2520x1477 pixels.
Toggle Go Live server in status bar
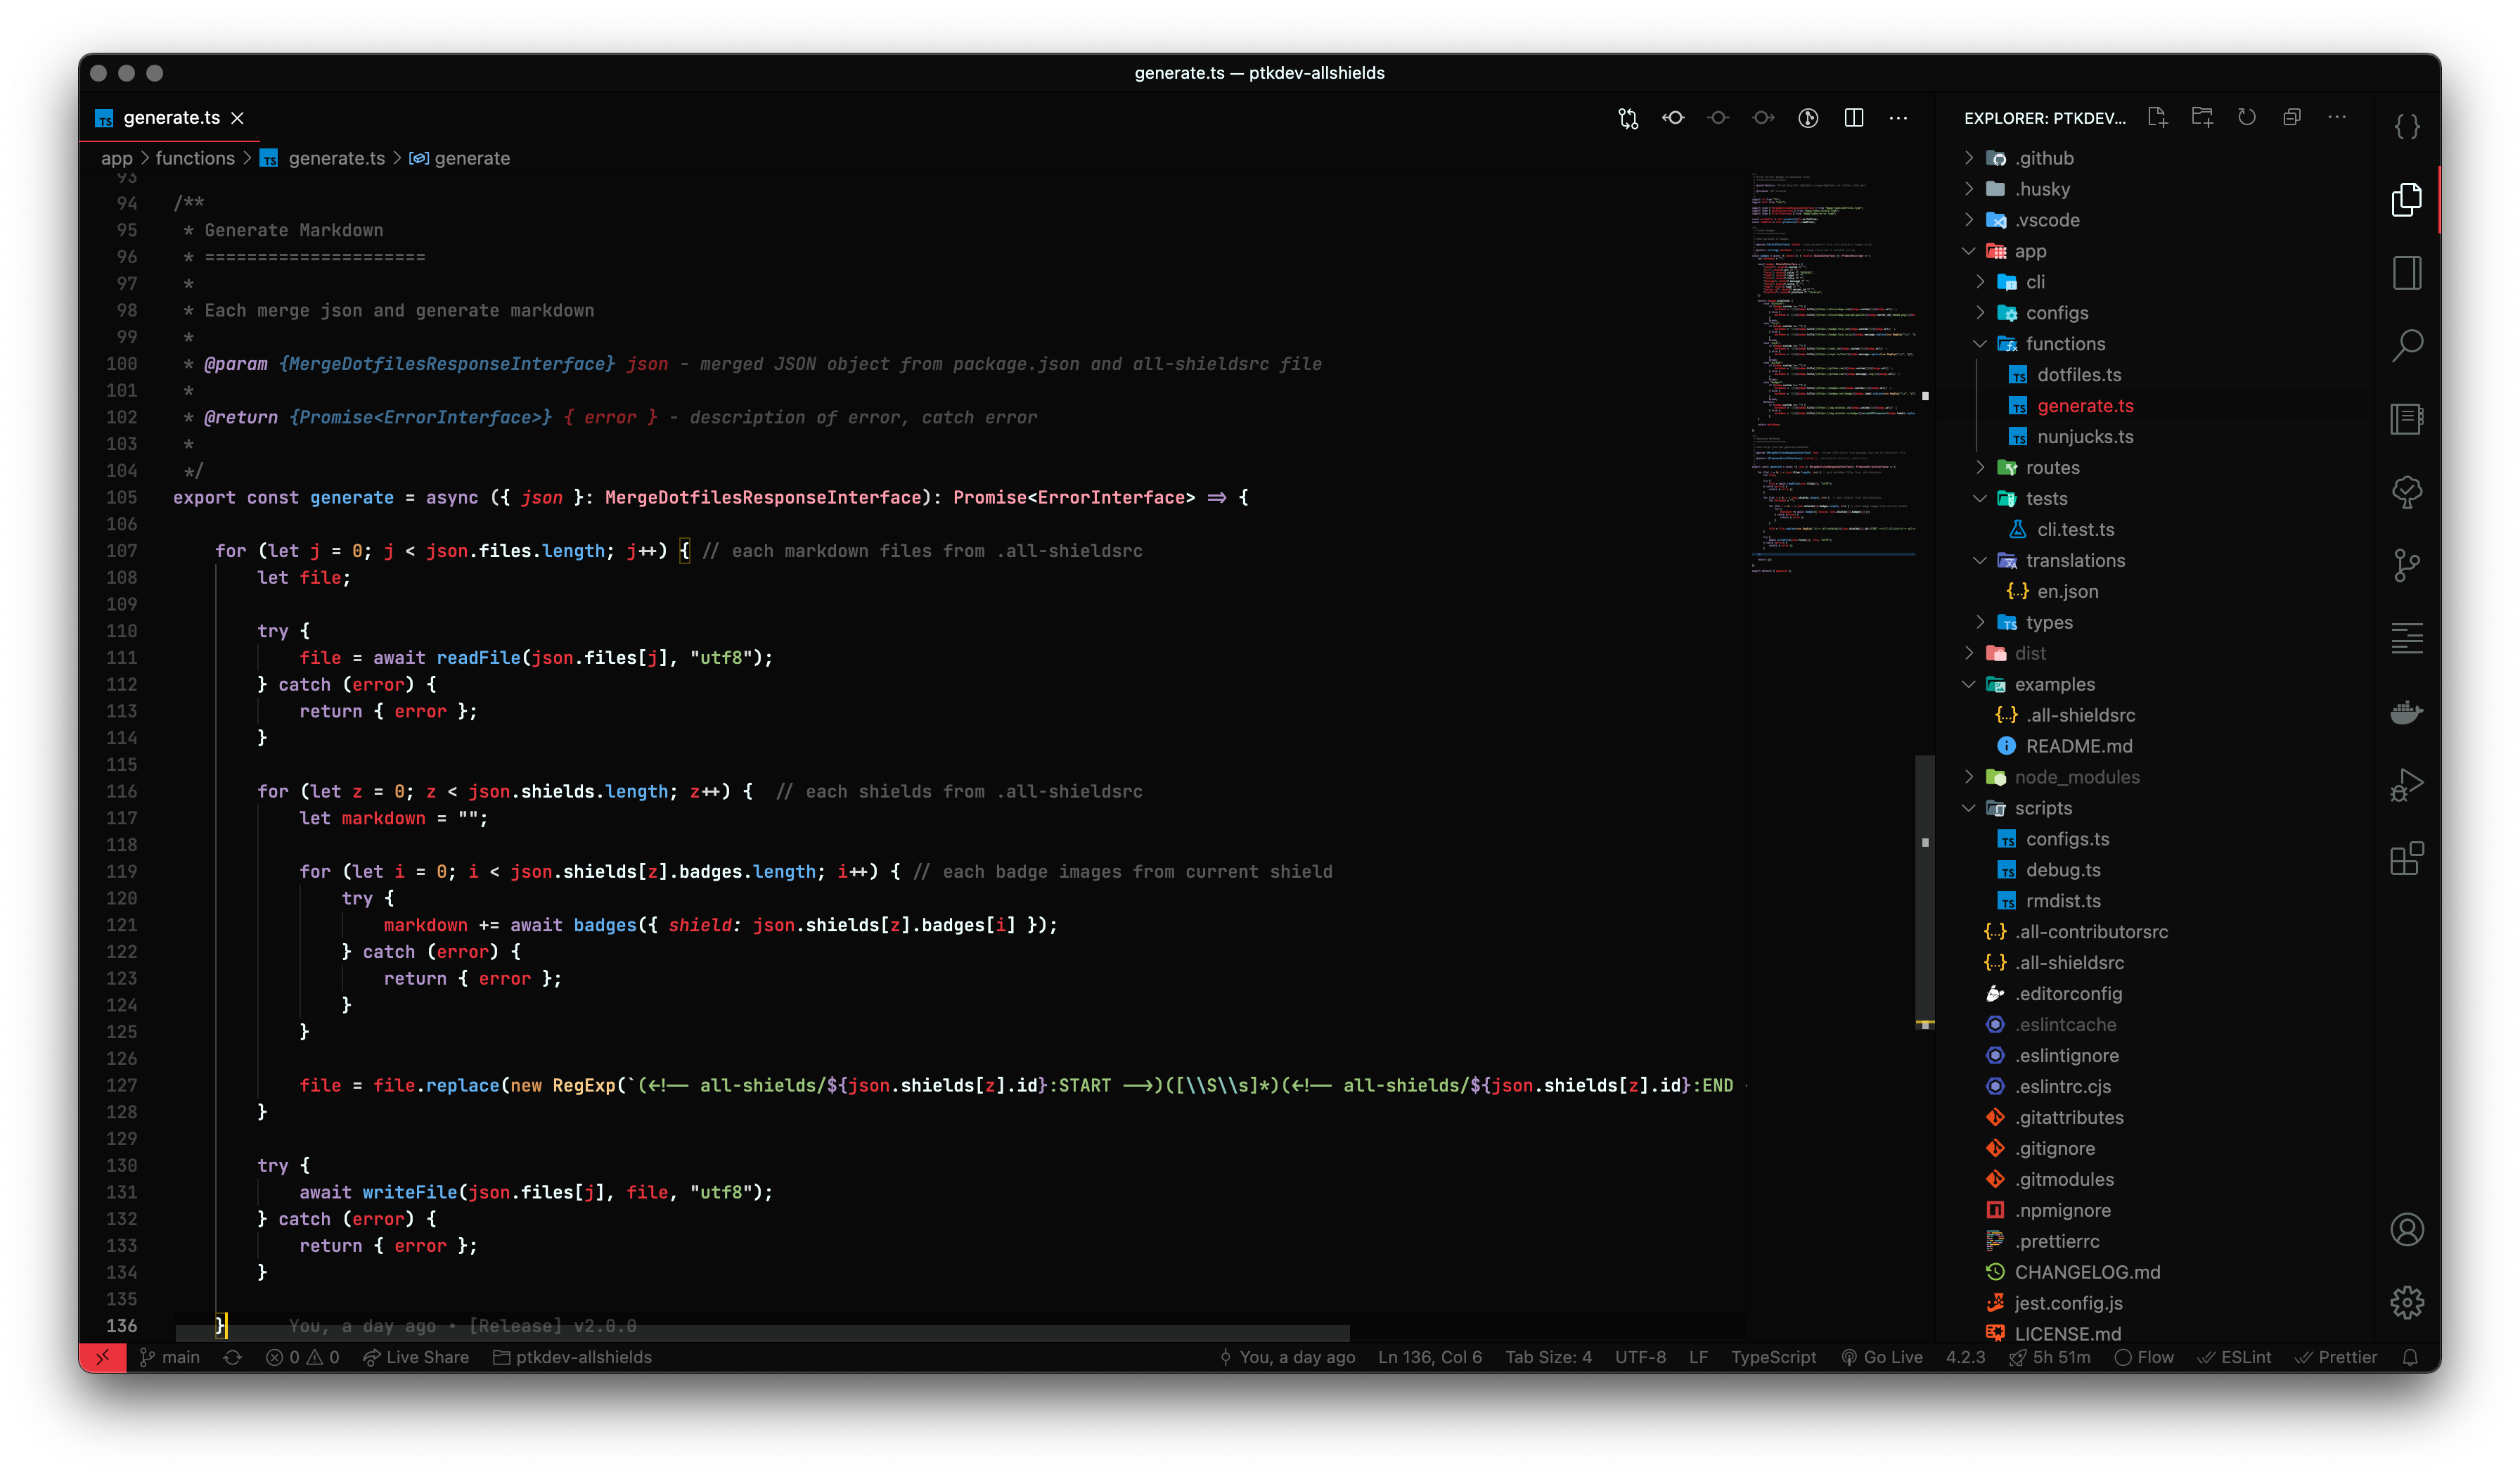coord(1882,1357)
